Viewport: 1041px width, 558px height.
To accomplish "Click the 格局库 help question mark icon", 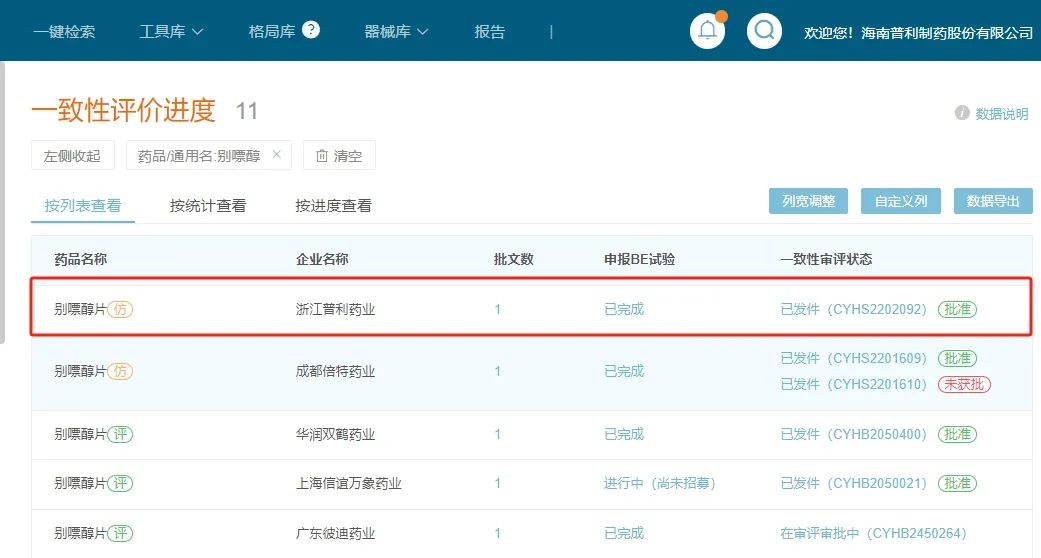I will coord(311,30).
